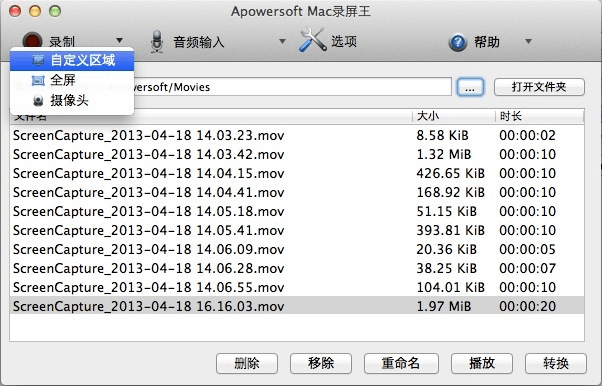Image resolution: width=602 pixels, height=386 pixels.
Task: Click the 393.81 KiB size cell
Action: pos(450,230)
